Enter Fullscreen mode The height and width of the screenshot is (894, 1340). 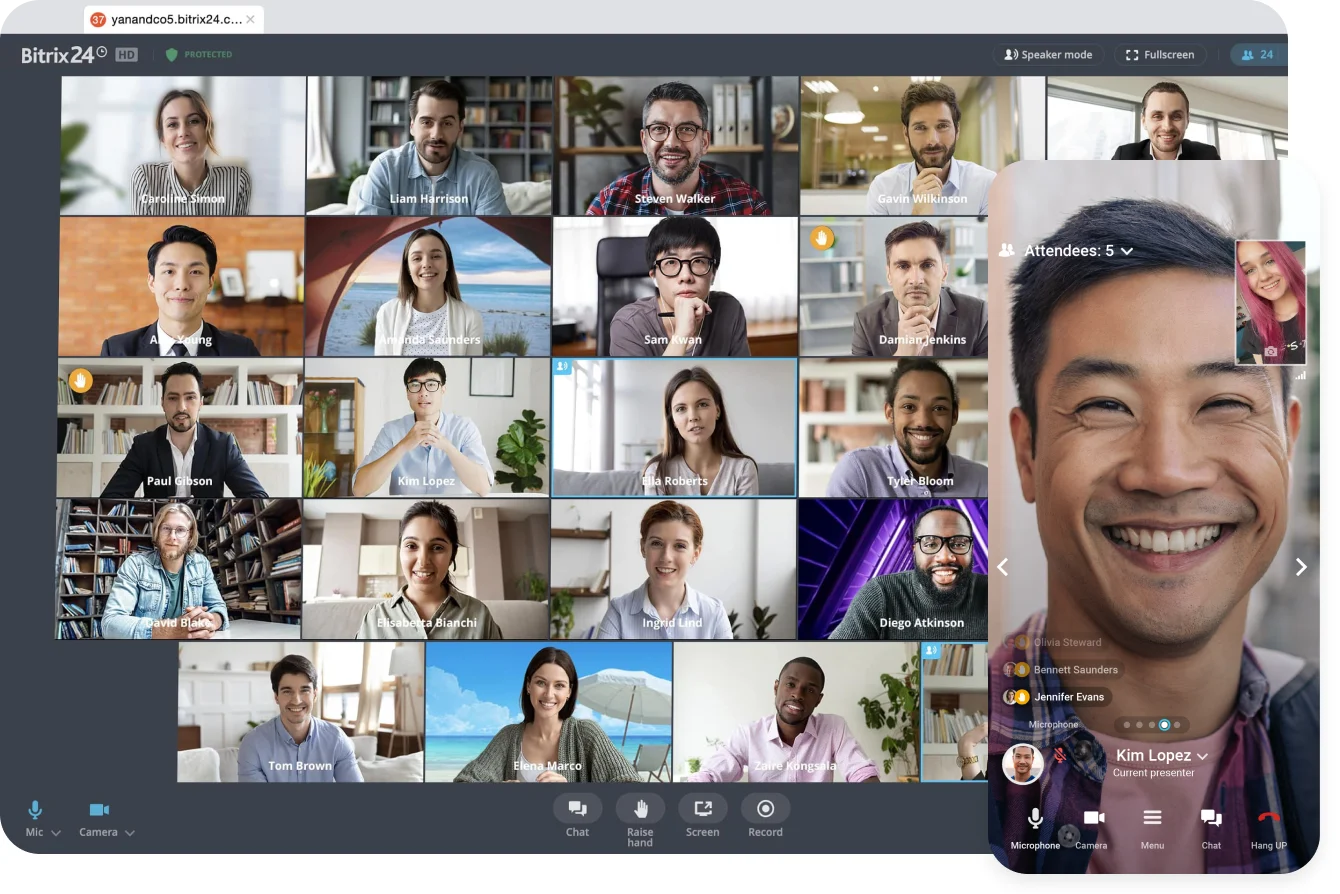[x=1159, y=54]
